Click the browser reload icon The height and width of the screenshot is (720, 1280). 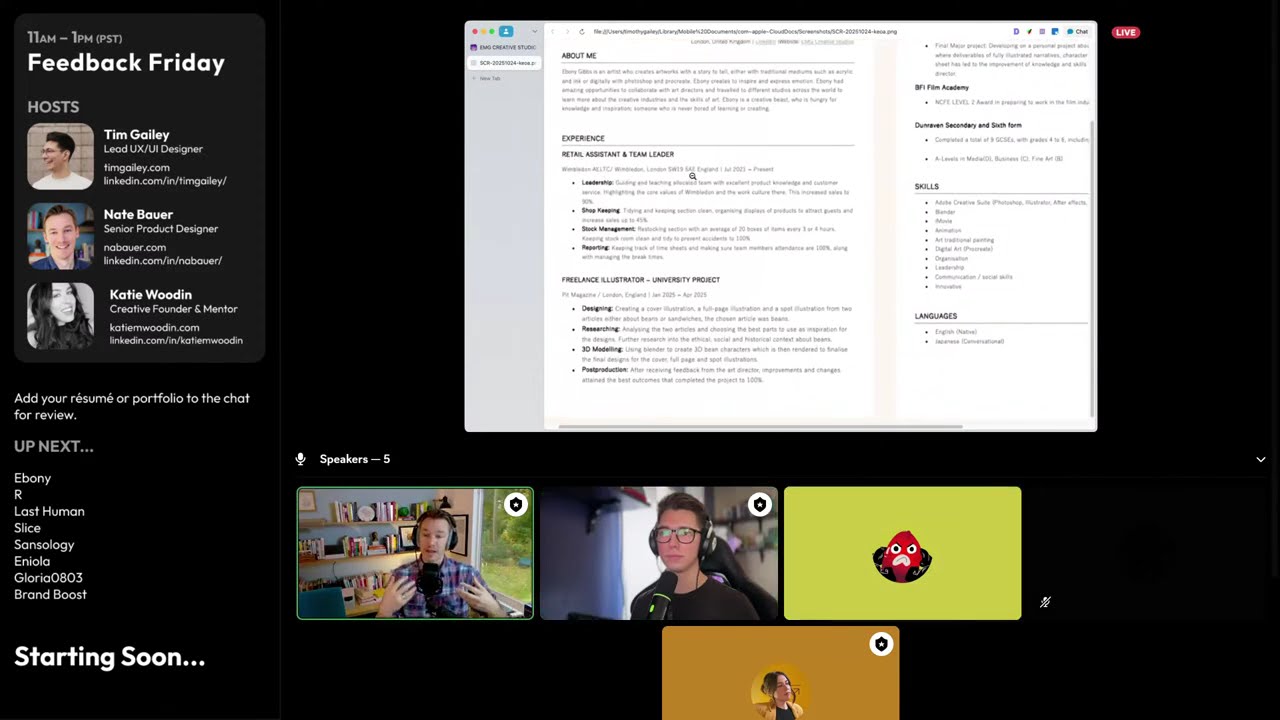point(582,31)
